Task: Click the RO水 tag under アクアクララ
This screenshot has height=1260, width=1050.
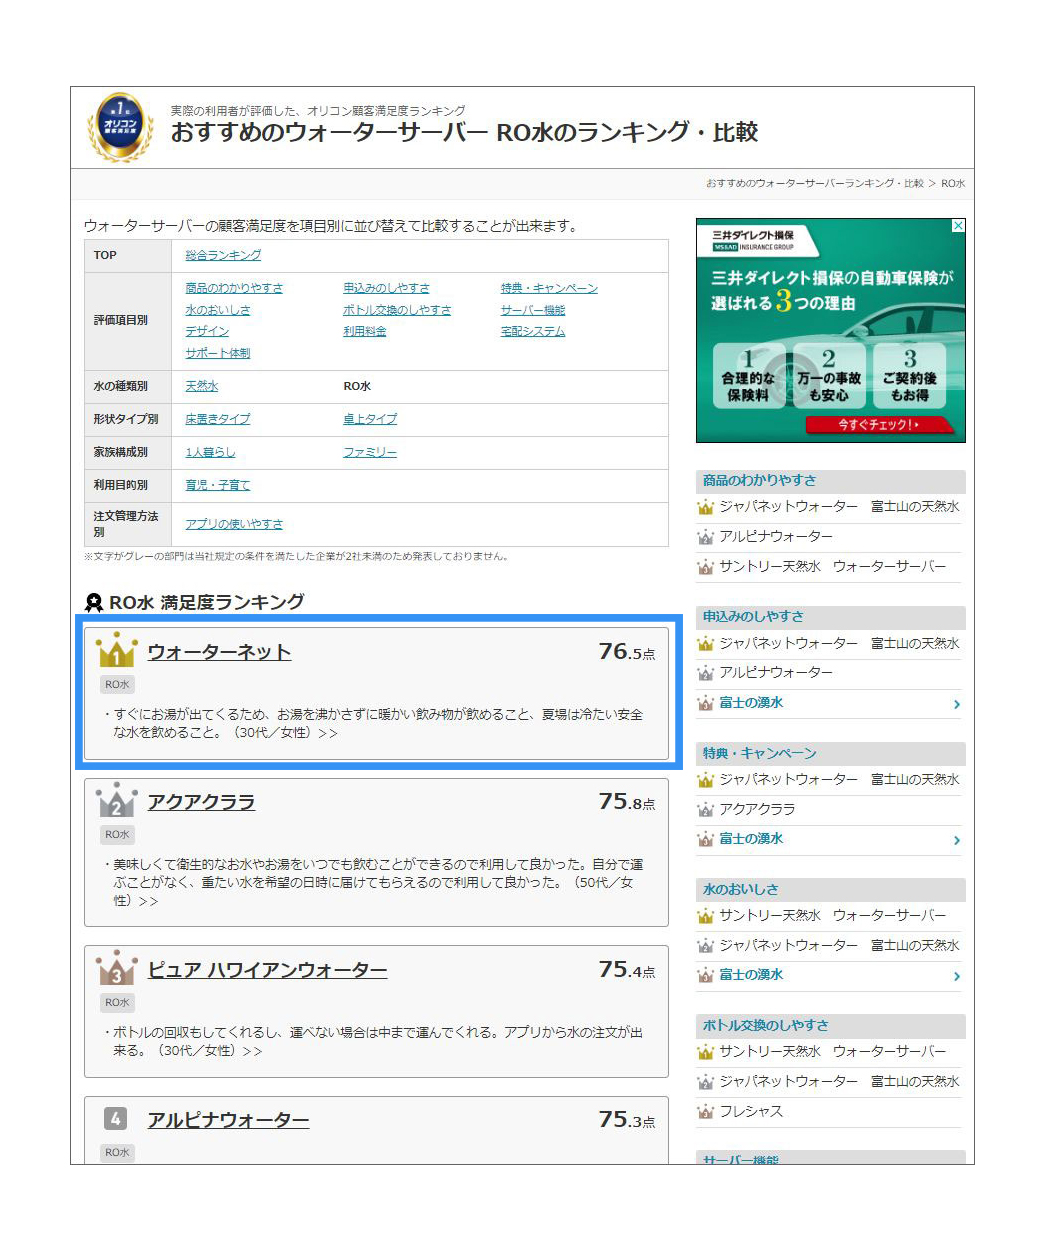Action: coord(118,835)
